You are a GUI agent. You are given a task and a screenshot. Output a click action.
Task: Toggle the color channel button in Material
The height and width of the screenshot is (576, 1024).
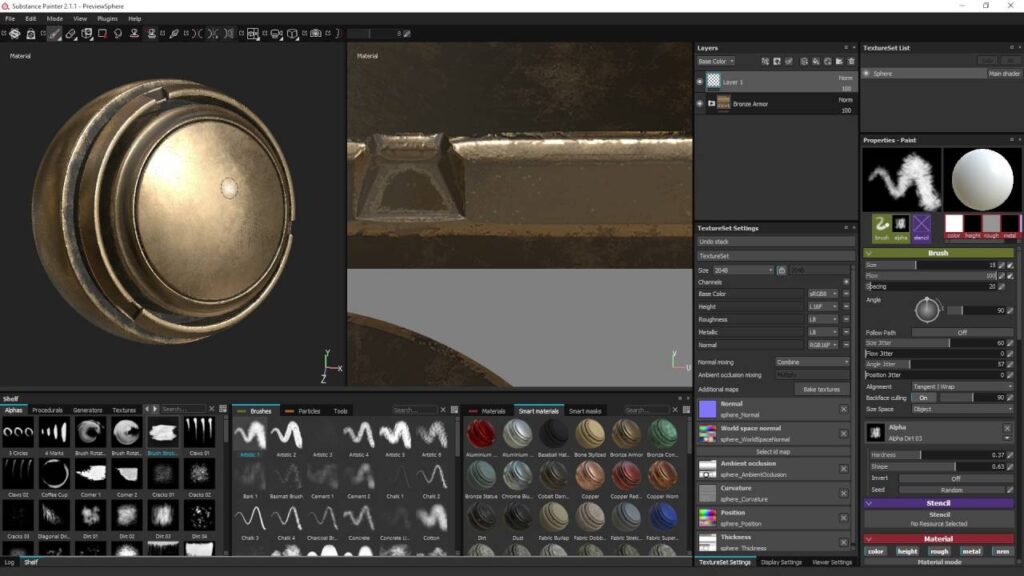tap(876, 551)
